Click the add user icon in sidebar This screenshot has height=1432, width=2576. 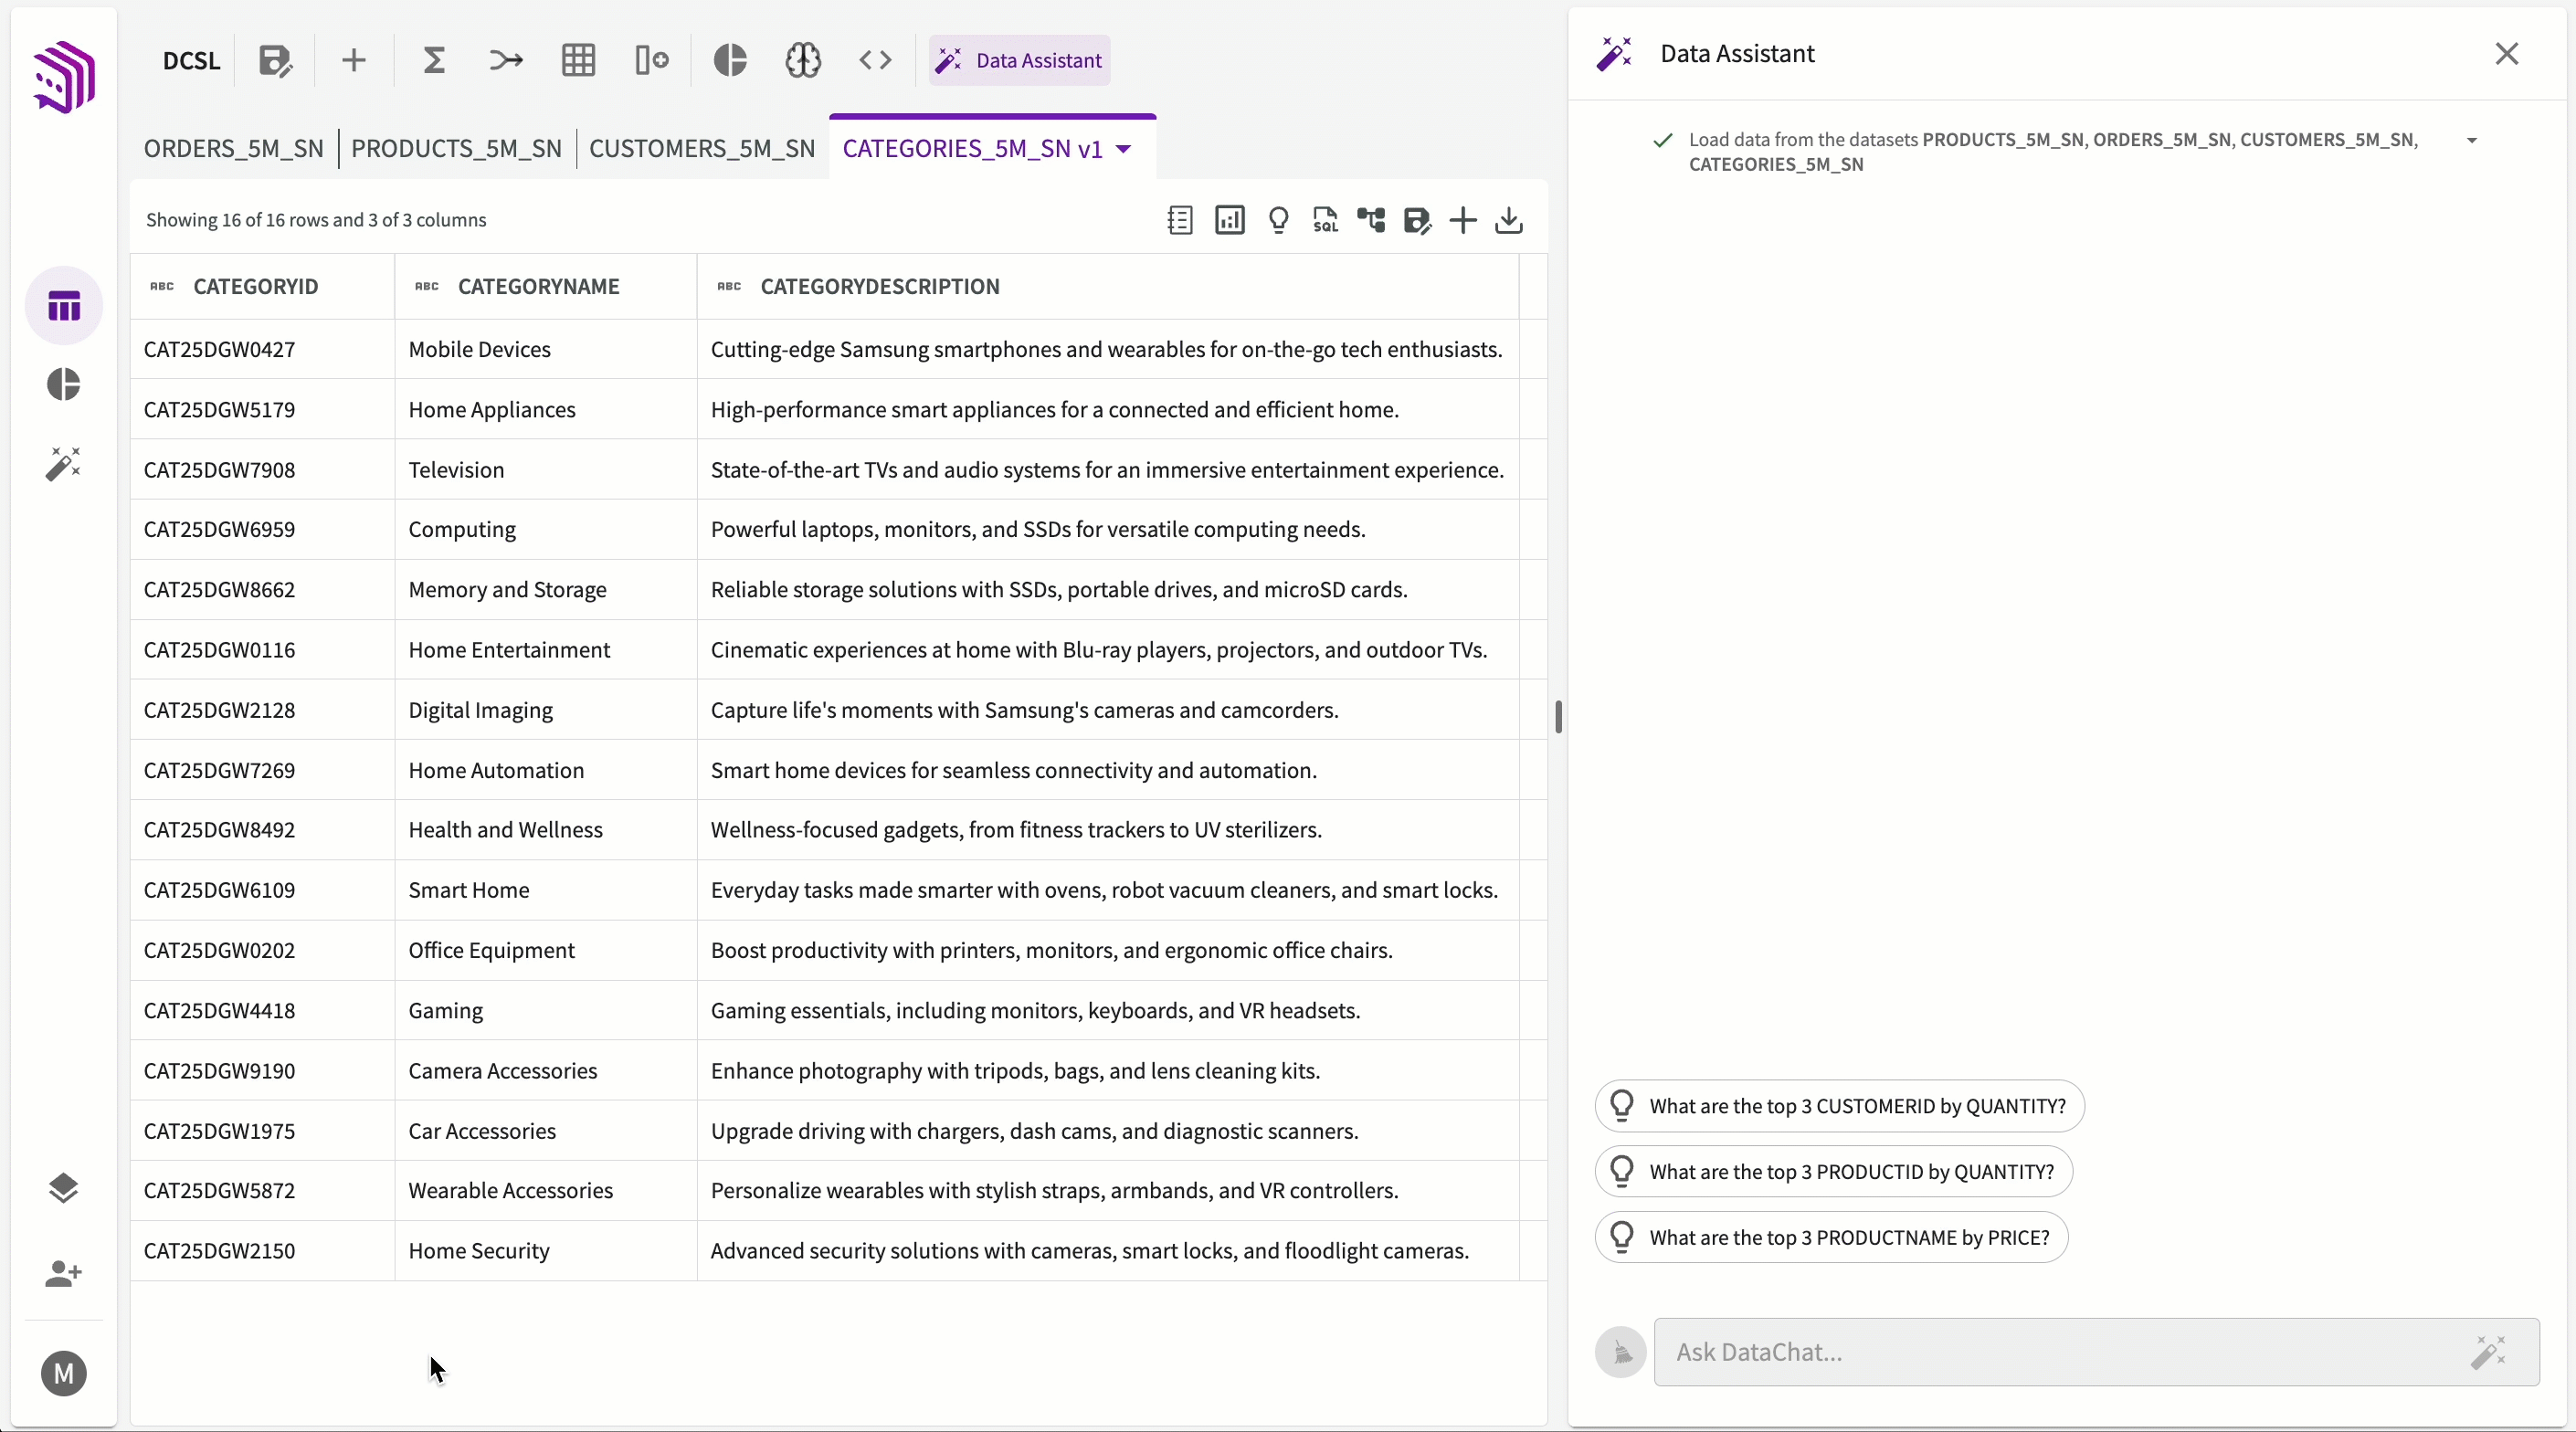click(64, 1273)
